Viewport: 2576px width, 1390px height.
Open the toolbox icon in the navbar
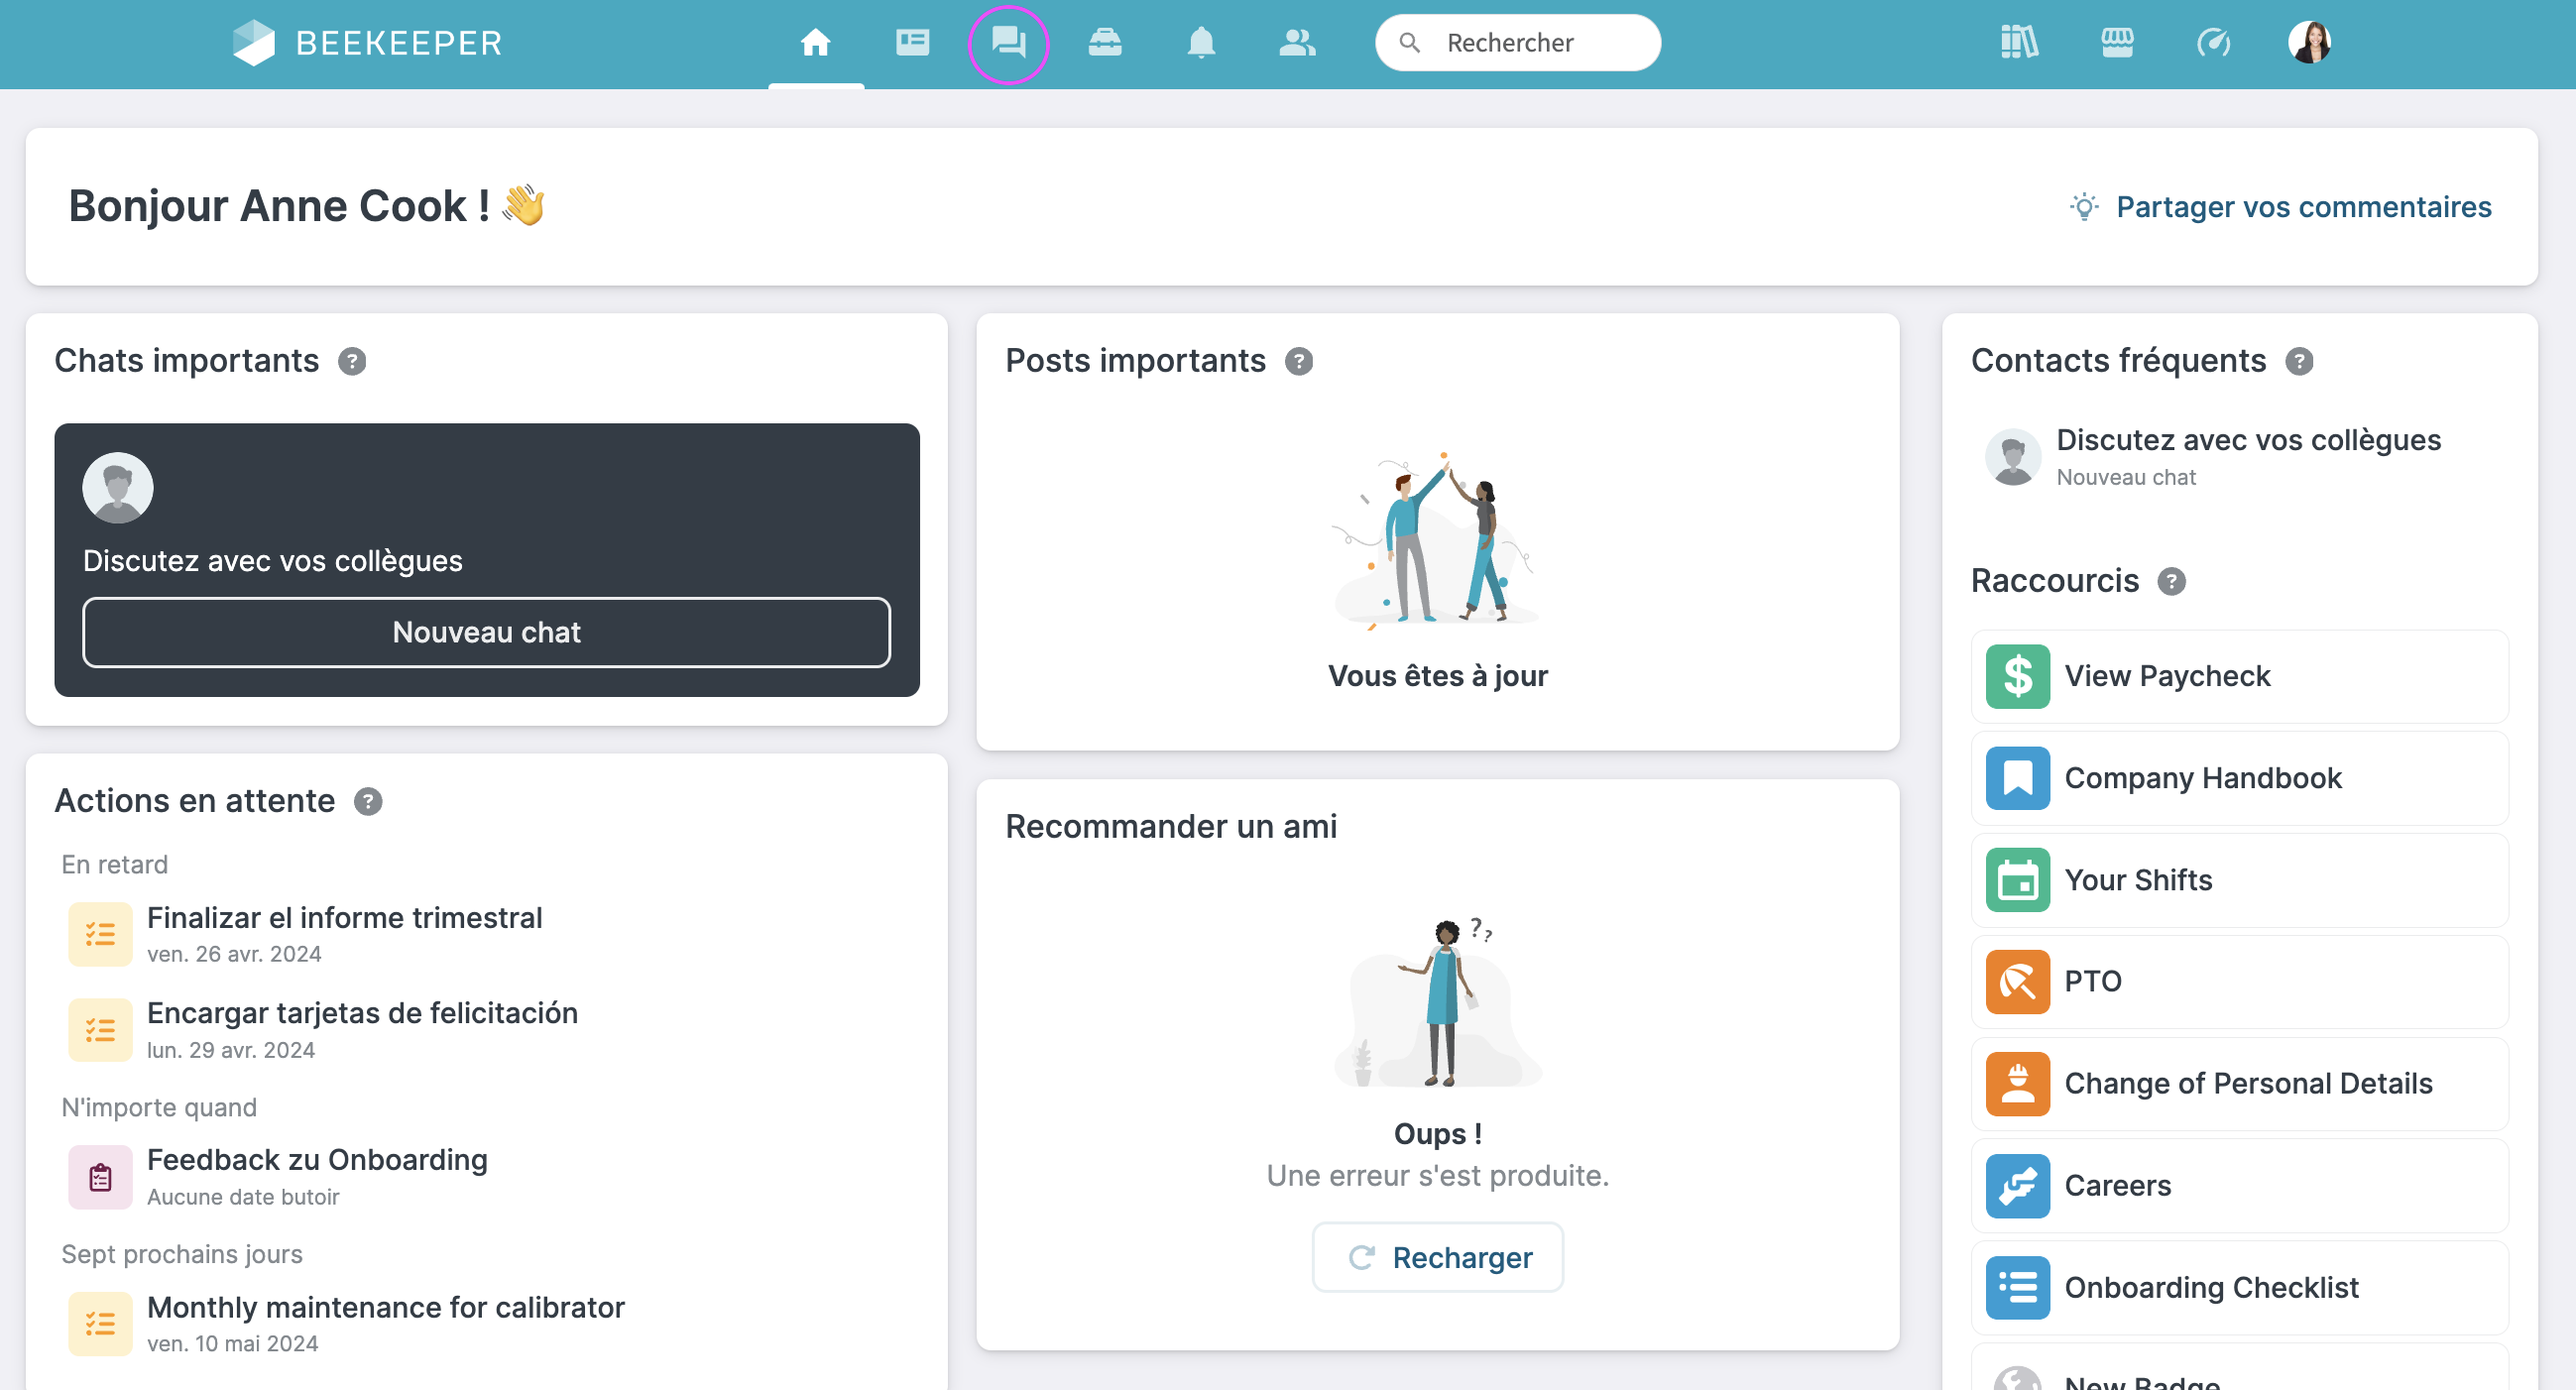(x=1104, y=43)
